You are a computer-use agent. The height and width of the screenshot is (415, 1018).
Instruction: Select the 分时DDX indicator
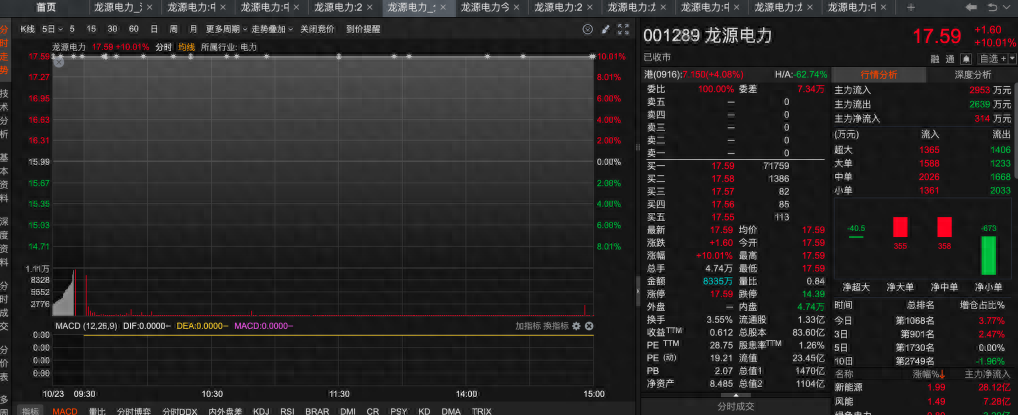click(180, 411)
